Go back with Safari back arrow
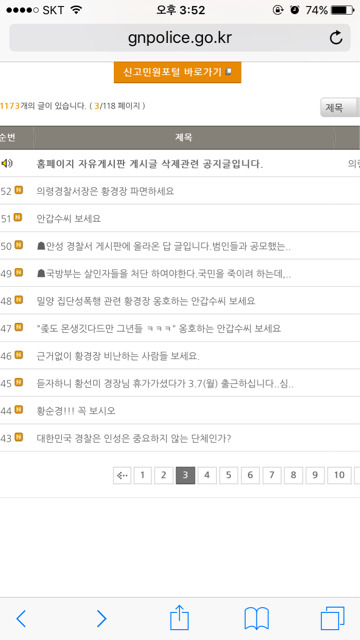 pos(21,619)
